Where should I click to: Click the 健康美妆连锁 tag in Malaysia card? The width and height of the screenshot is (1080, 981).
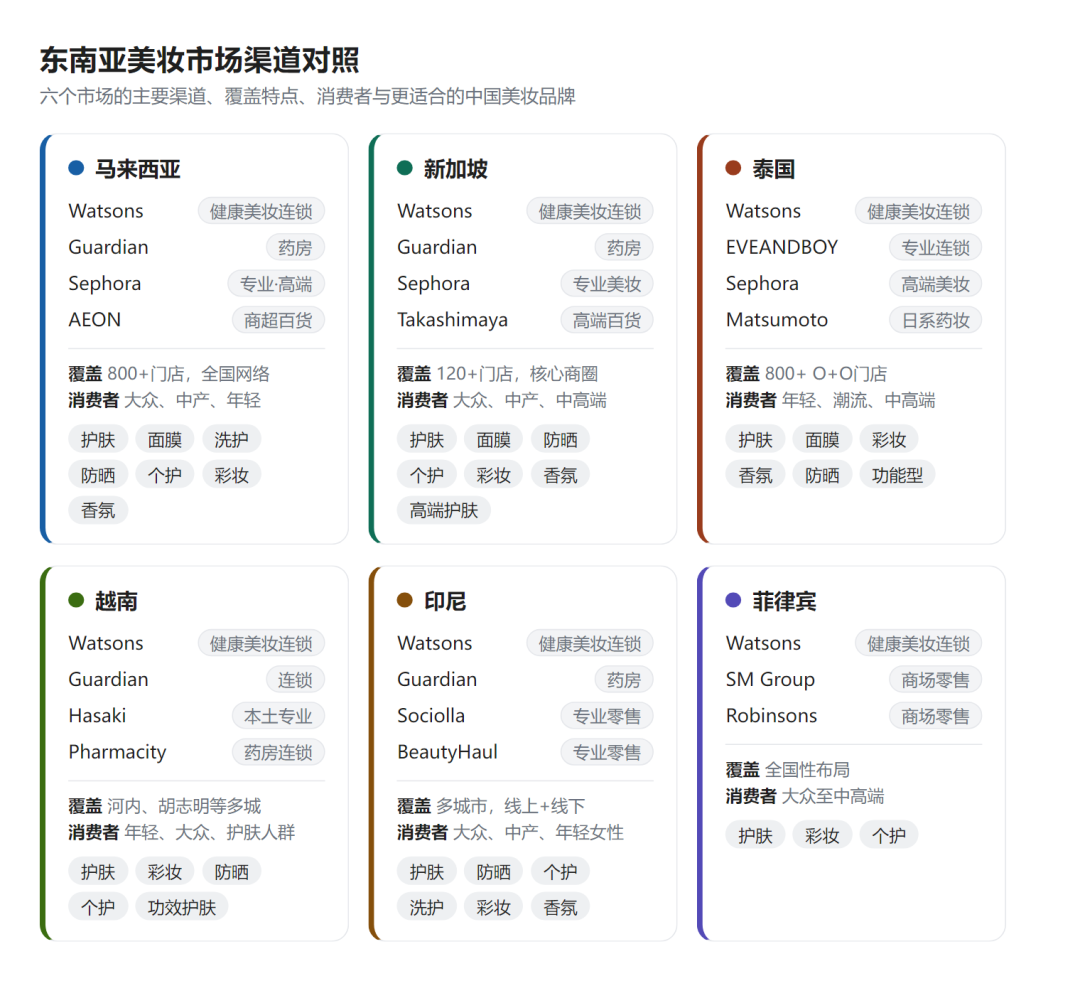pyautogui.click(x=261, y=211)
